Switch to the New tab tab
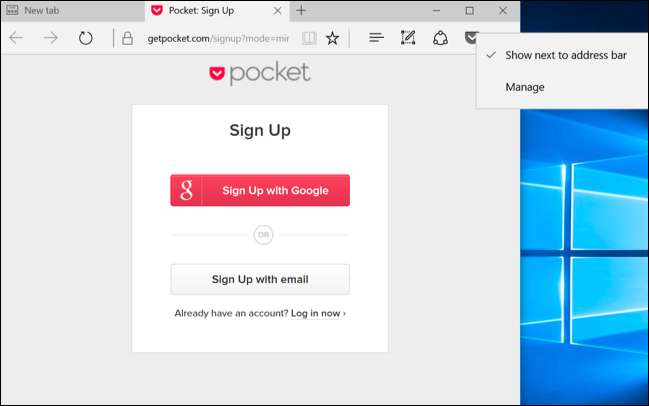649x406 pixels. (x=72, y=11)
